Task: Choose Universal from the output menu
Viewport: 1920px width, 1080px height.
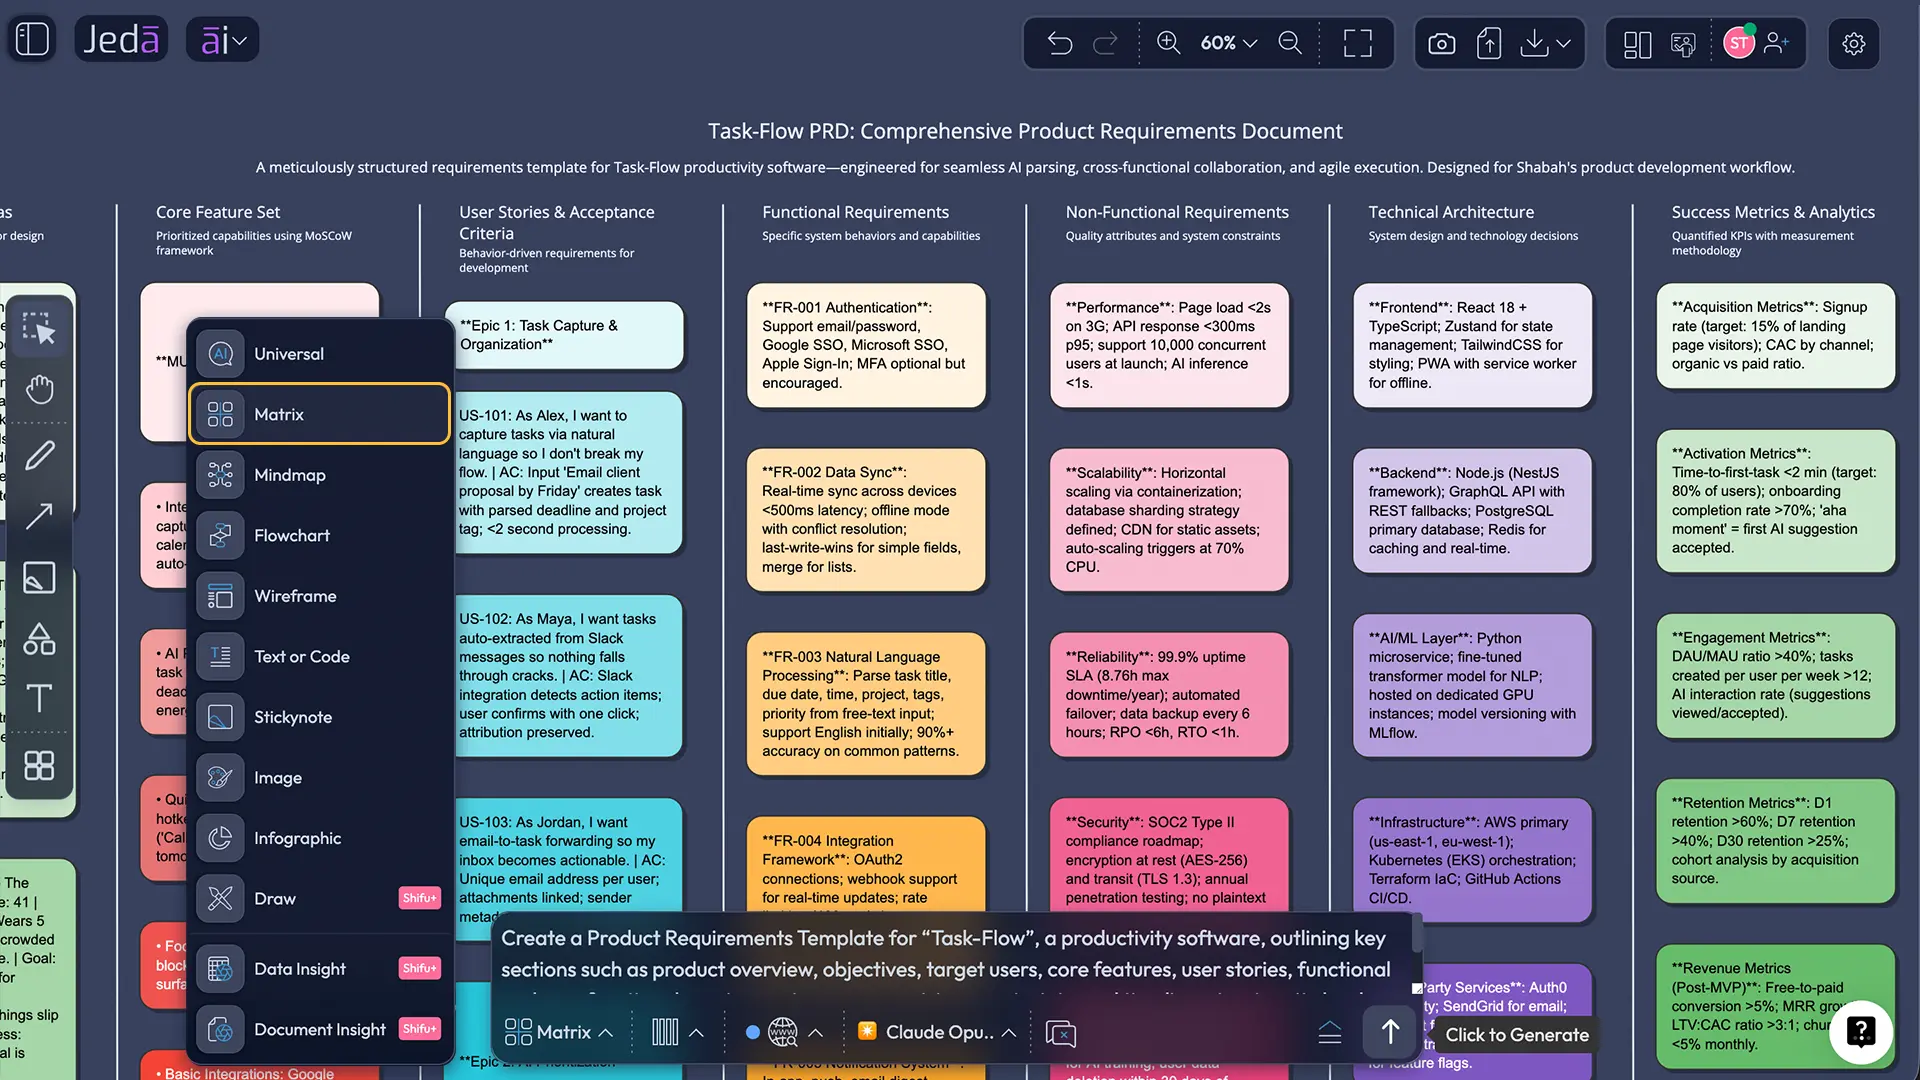Action: click(320, 354)
